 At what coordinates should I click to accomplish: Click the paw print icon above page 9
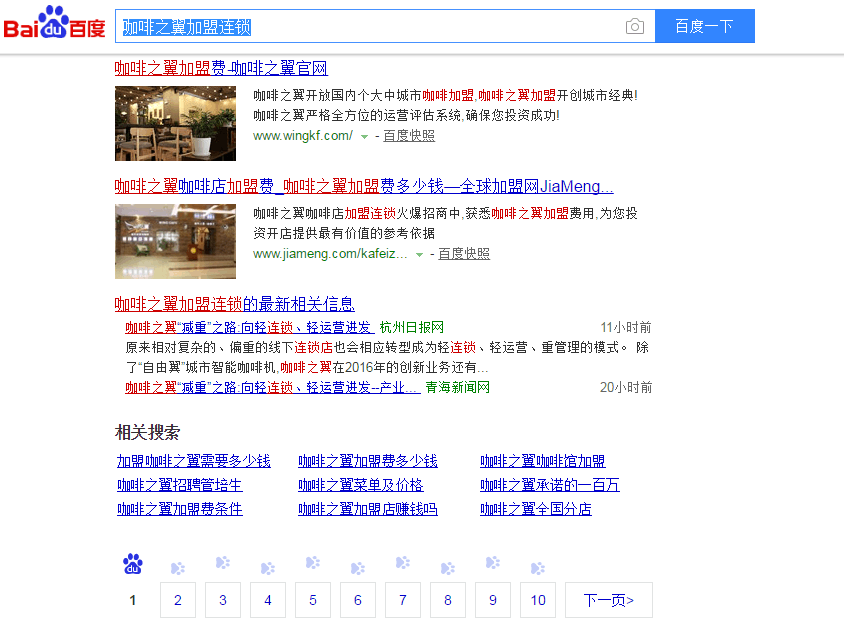coord(493,562)
